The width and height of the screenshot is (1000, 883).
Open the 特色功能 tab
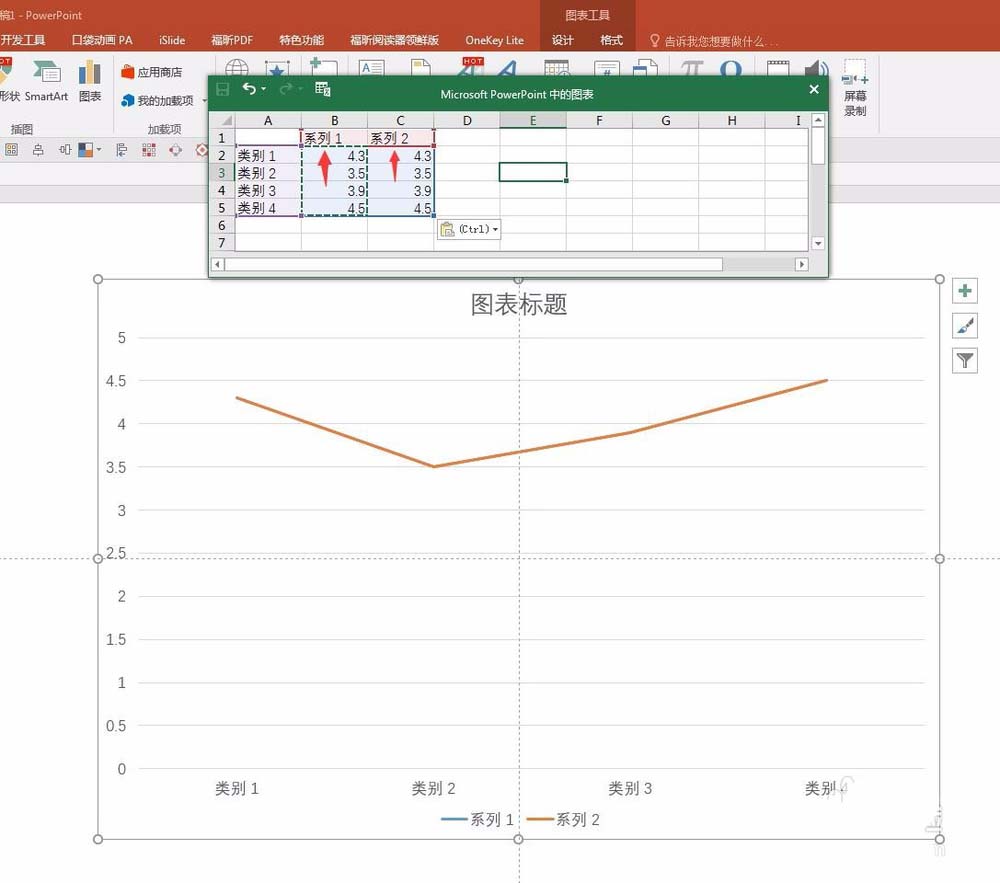click(302, 40)
